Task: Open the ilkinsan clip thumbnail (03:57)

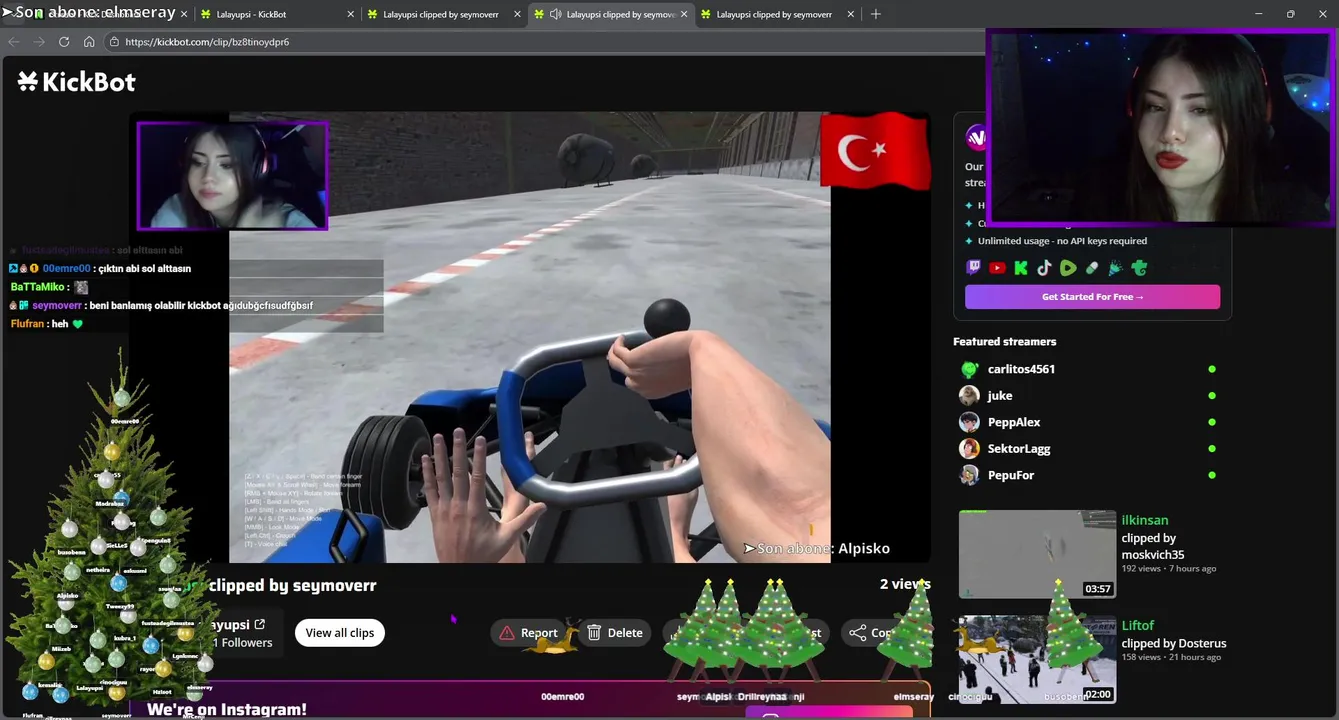Action: click(x=1037, y=554)
